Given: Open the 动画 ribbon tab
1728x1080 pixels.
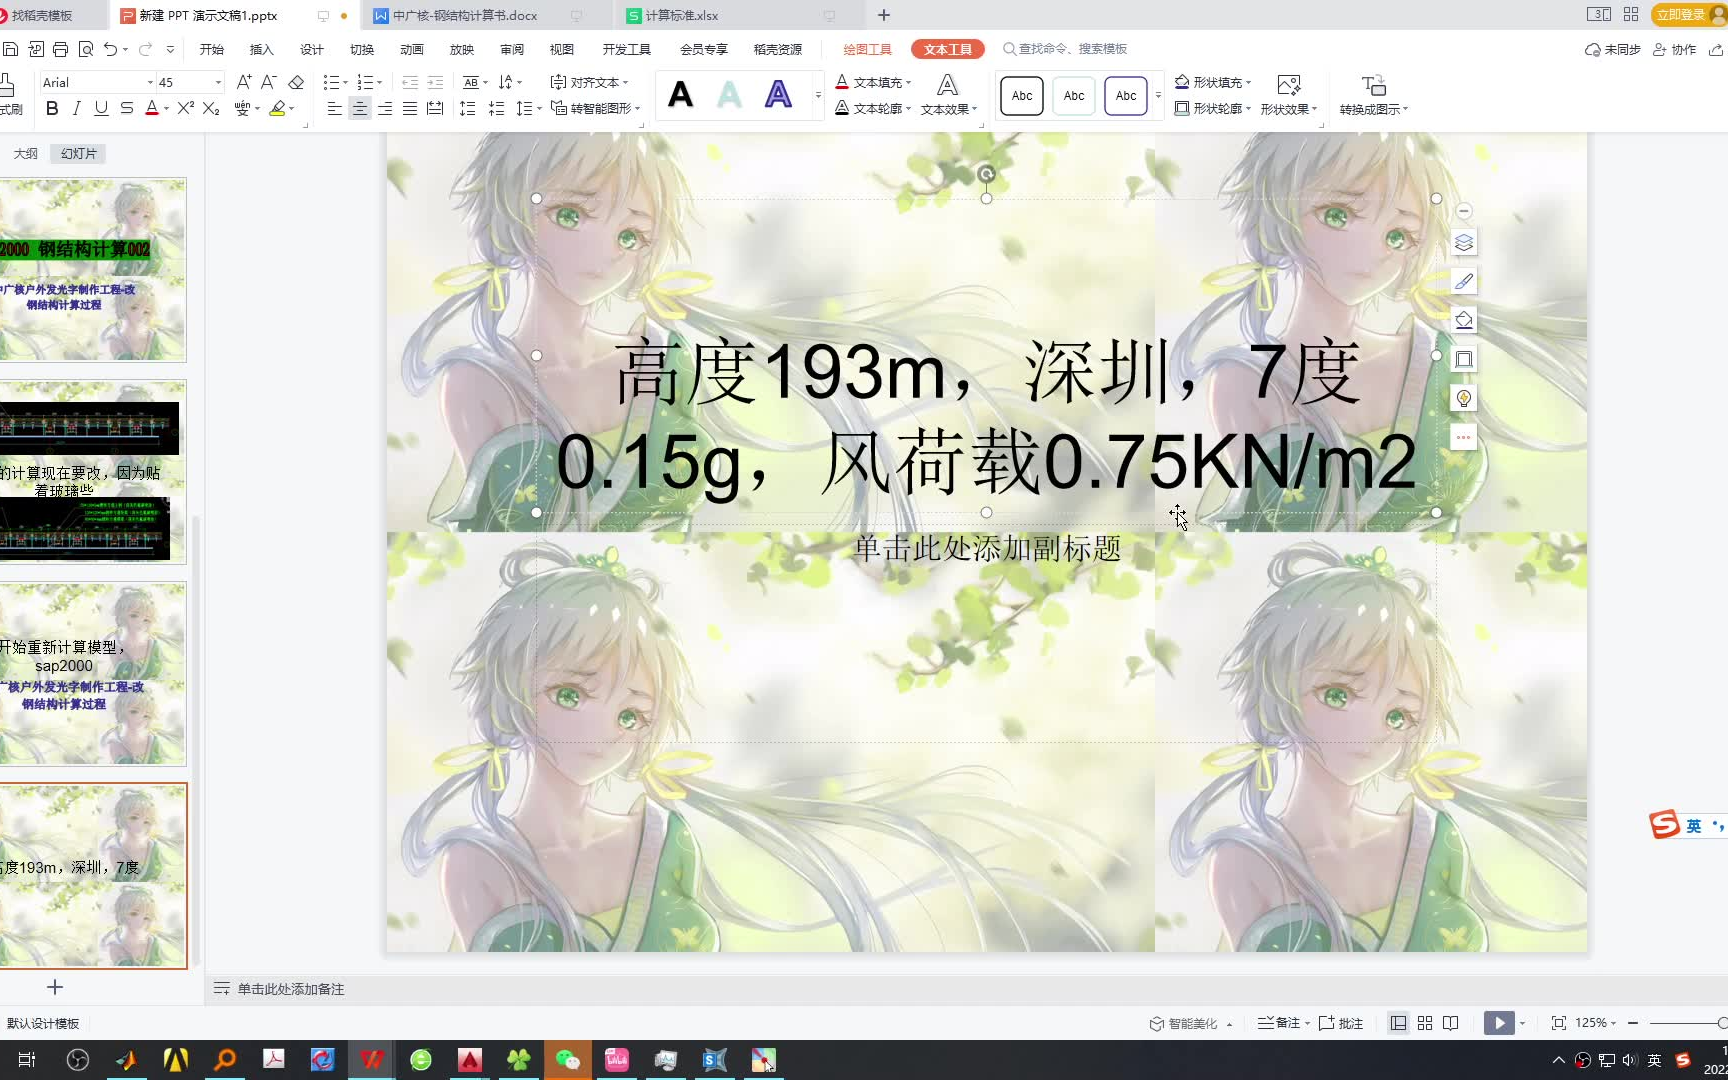Looking at the screenshot, I should coord(411,49).
